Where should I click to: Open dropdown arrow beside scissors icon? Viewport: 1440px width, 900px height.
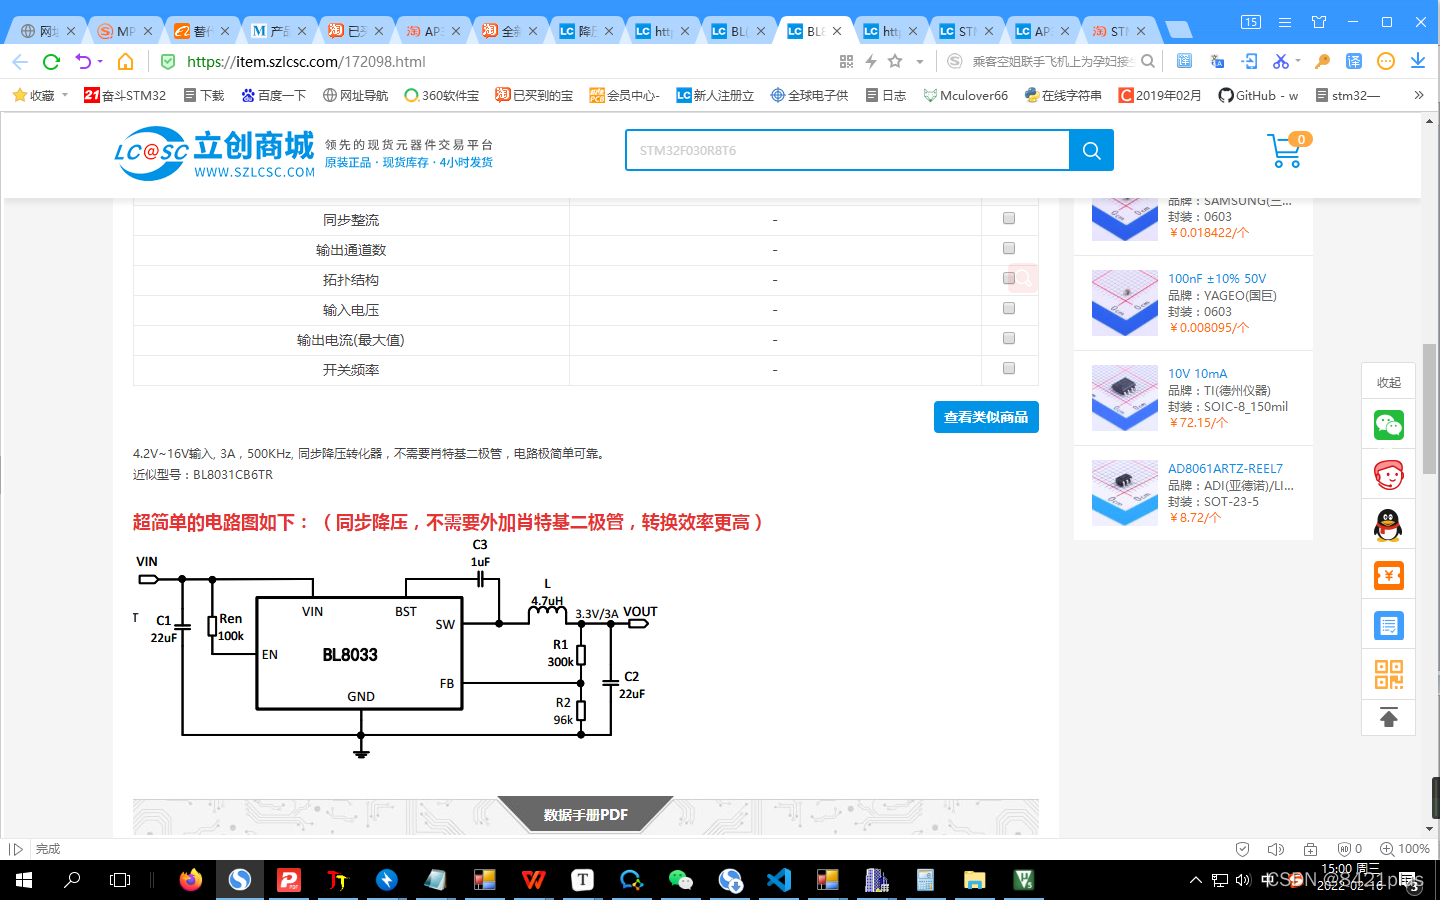(1298, 62)
